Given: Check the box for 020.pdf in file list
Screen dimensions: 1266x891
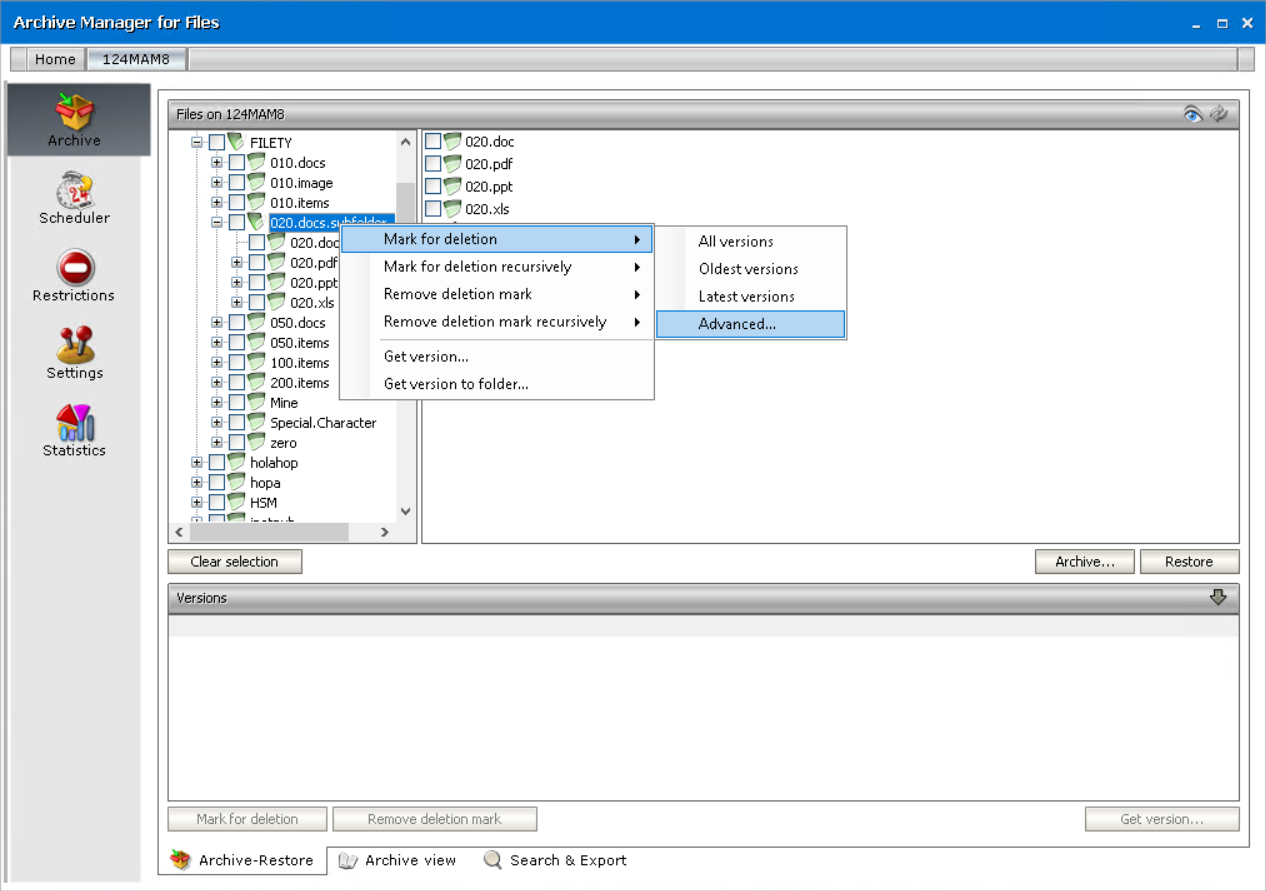Looking at the screenshot, I should click(x=433, y=164).
